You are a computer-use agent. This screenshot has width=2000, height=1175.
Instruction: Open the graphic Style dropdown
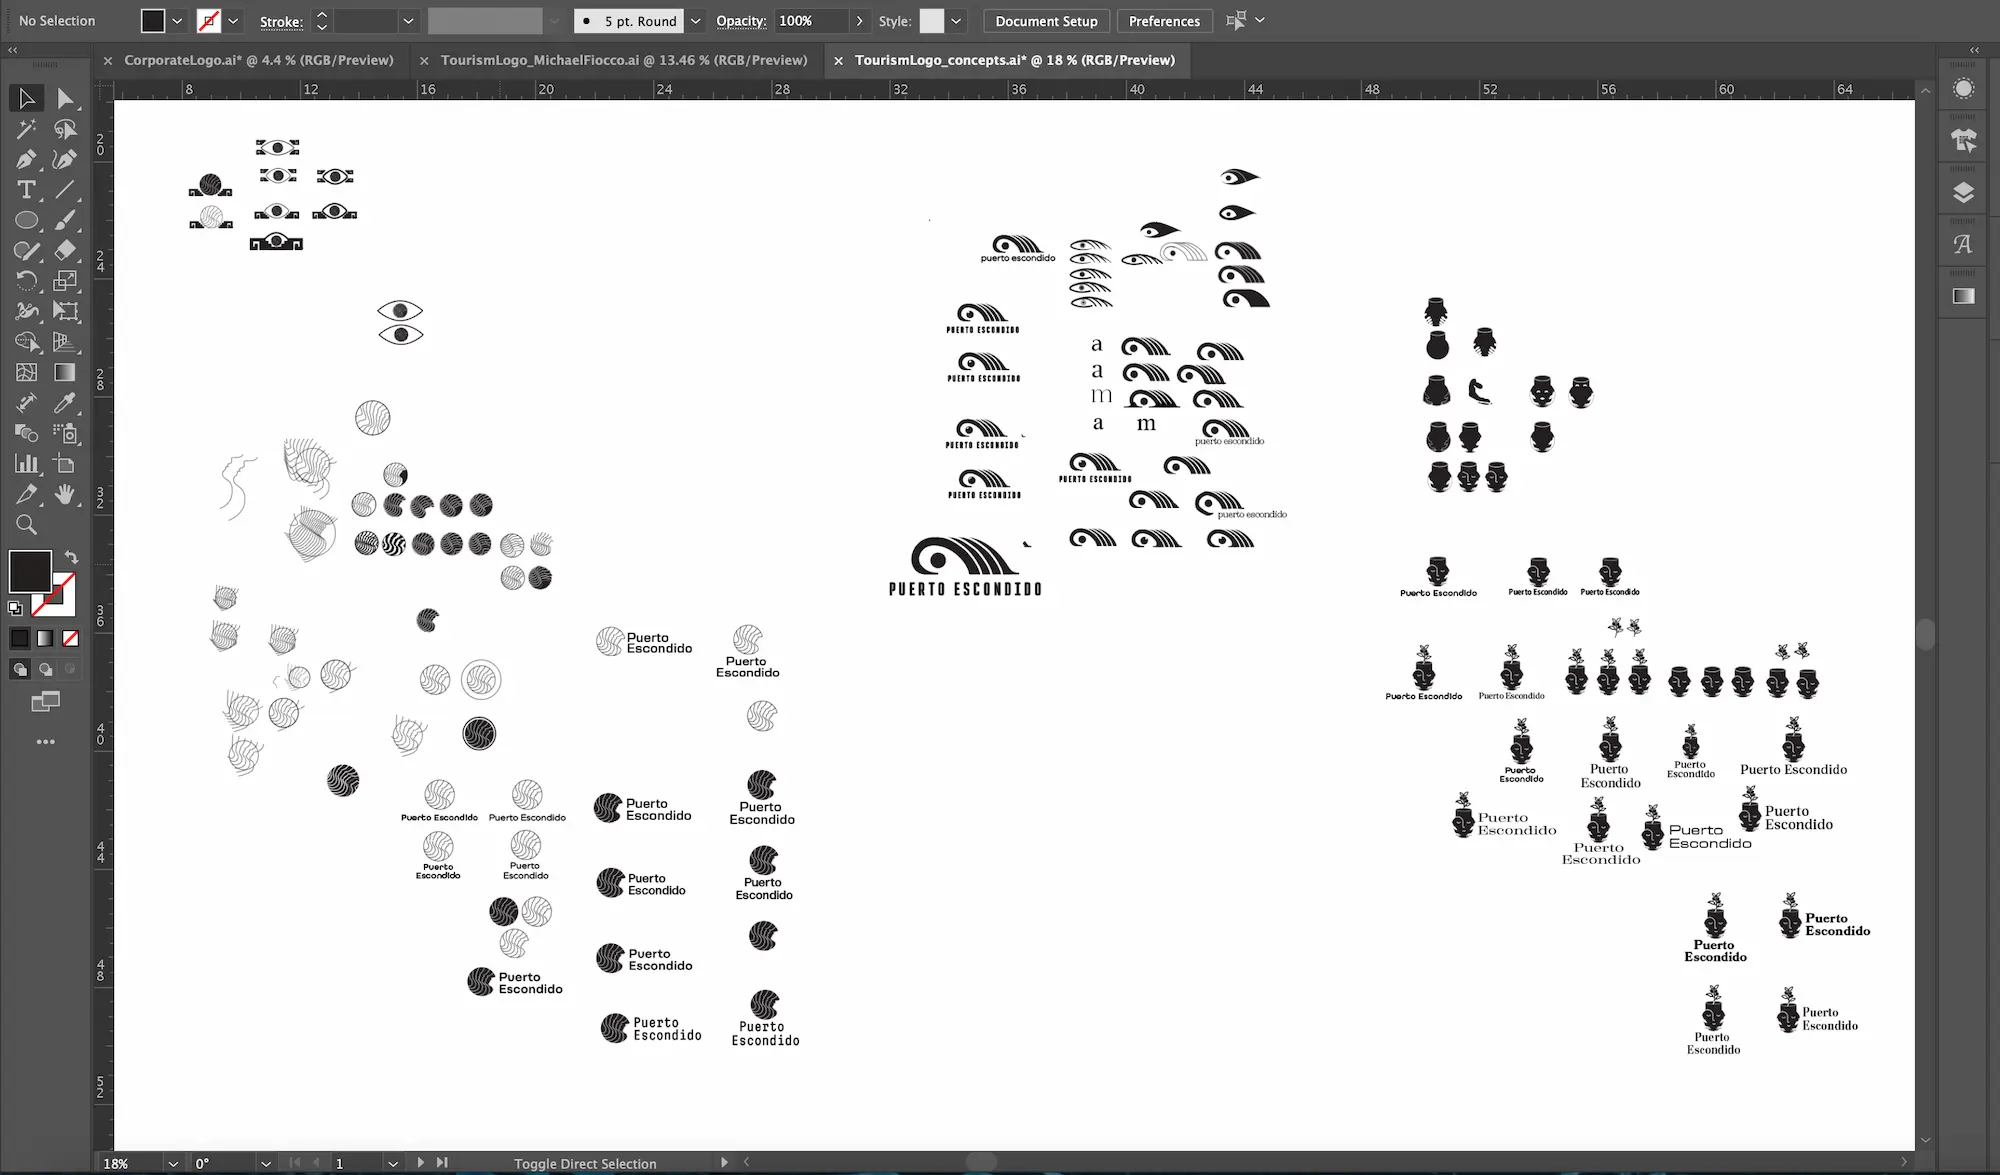point(956,21)
